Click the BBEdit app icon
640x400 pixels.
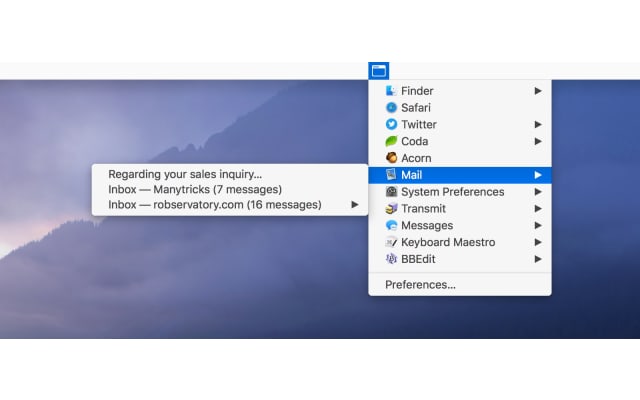[391, 259]
